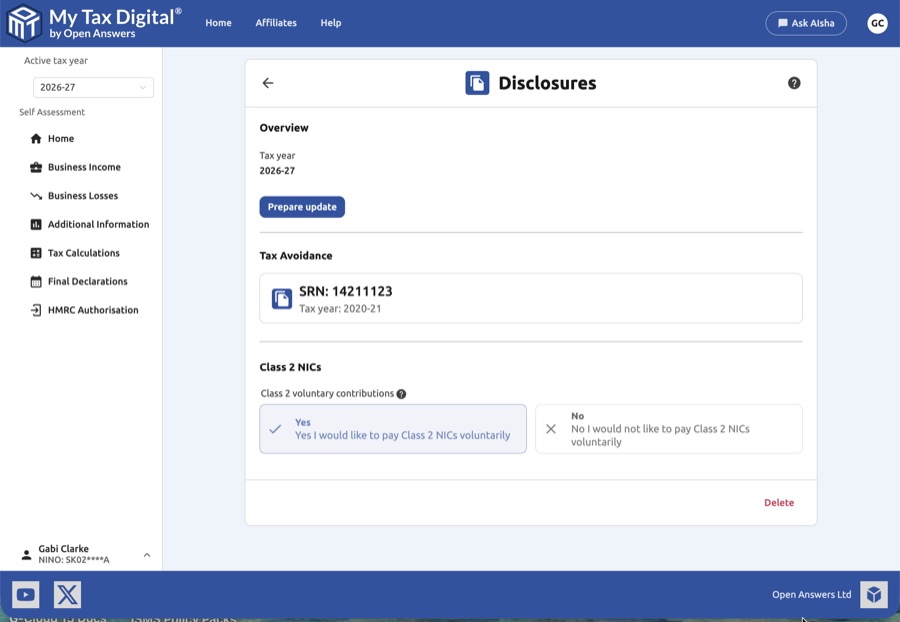Image resolution: width=900 pixels, height=622 pixels.
Task: Select Business Losses in the sidebar
Action: click(83, 195)
